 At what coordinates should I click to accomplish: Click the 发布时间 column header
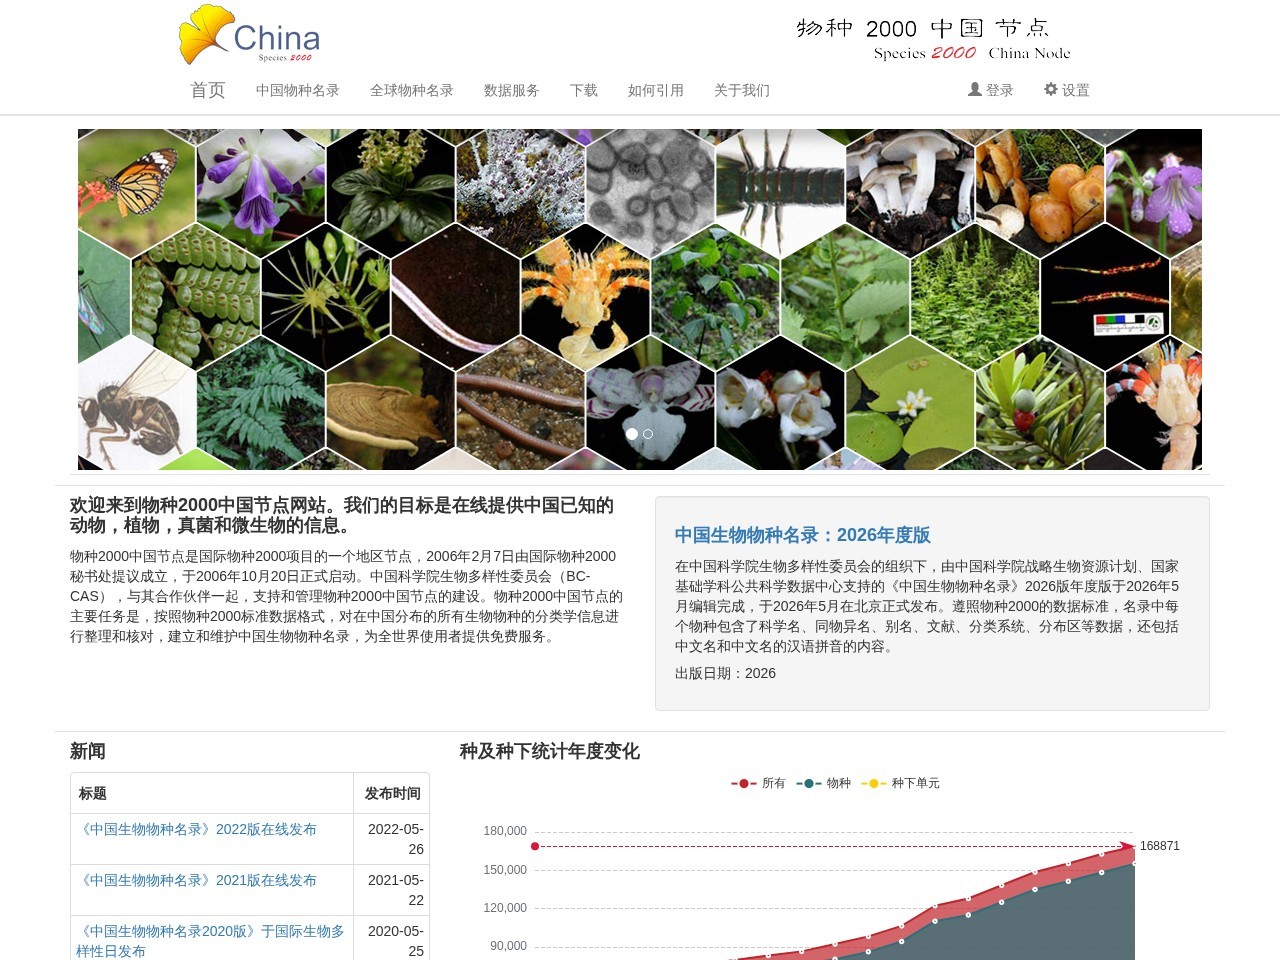point(392,793)
